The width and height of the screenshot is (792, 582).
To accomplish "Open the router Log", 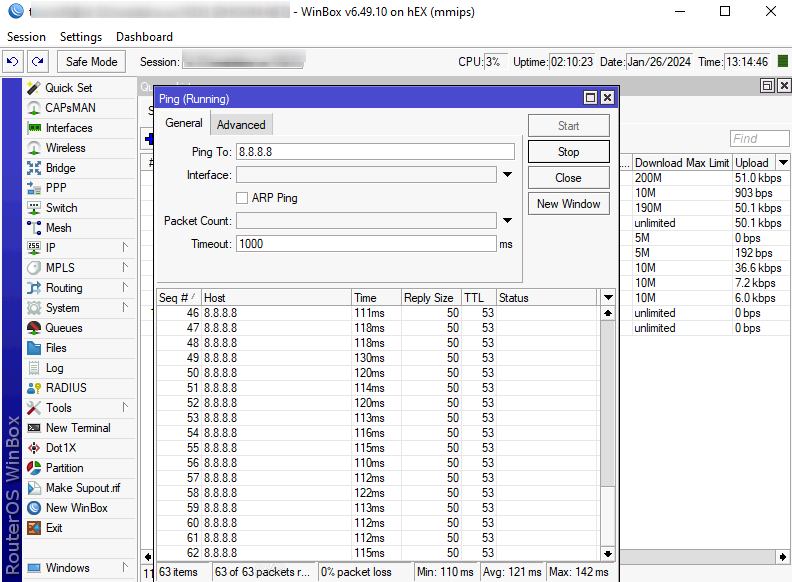I will [x=54, y=368].
